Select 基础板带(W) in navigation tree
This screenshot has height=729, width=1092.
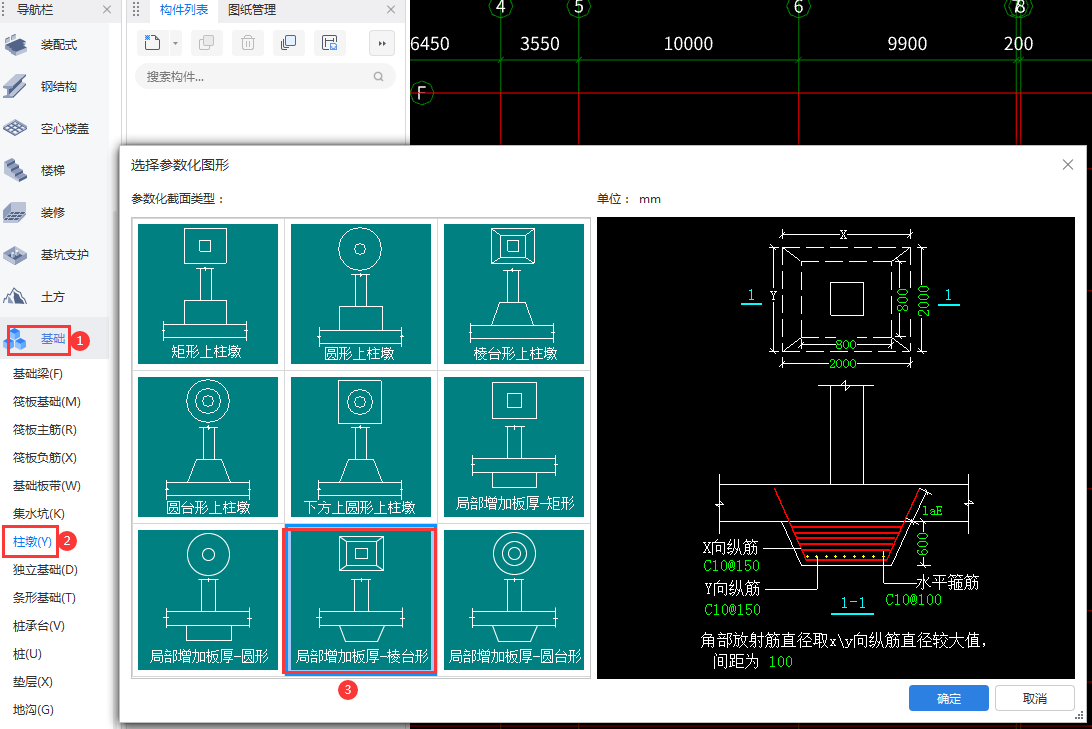pos(47,485)
